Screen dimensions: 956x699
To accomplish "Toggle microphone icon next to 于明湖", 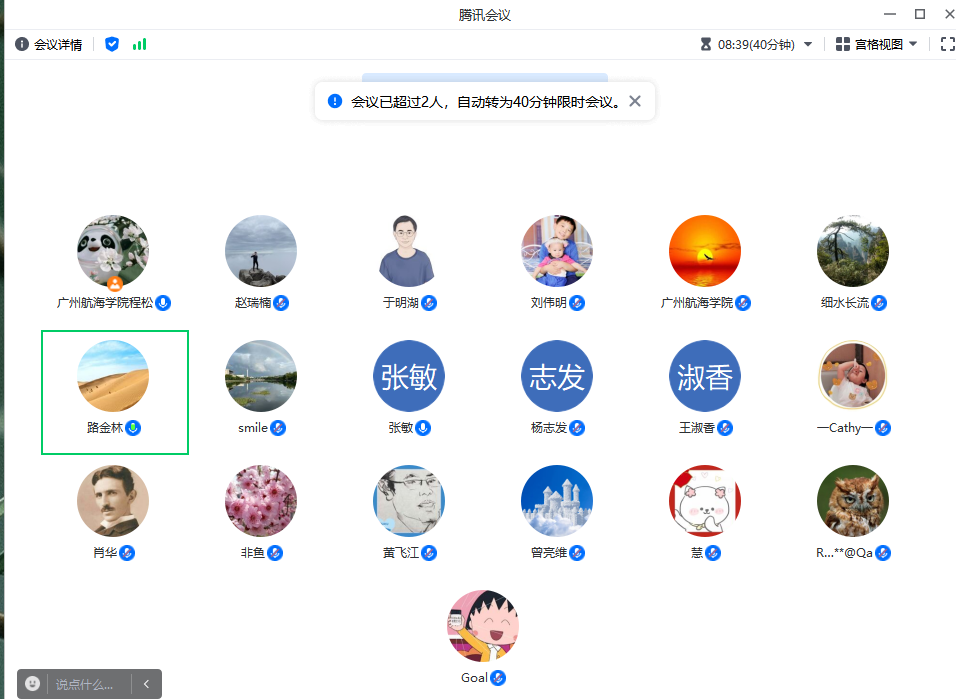I will point(429,303).
